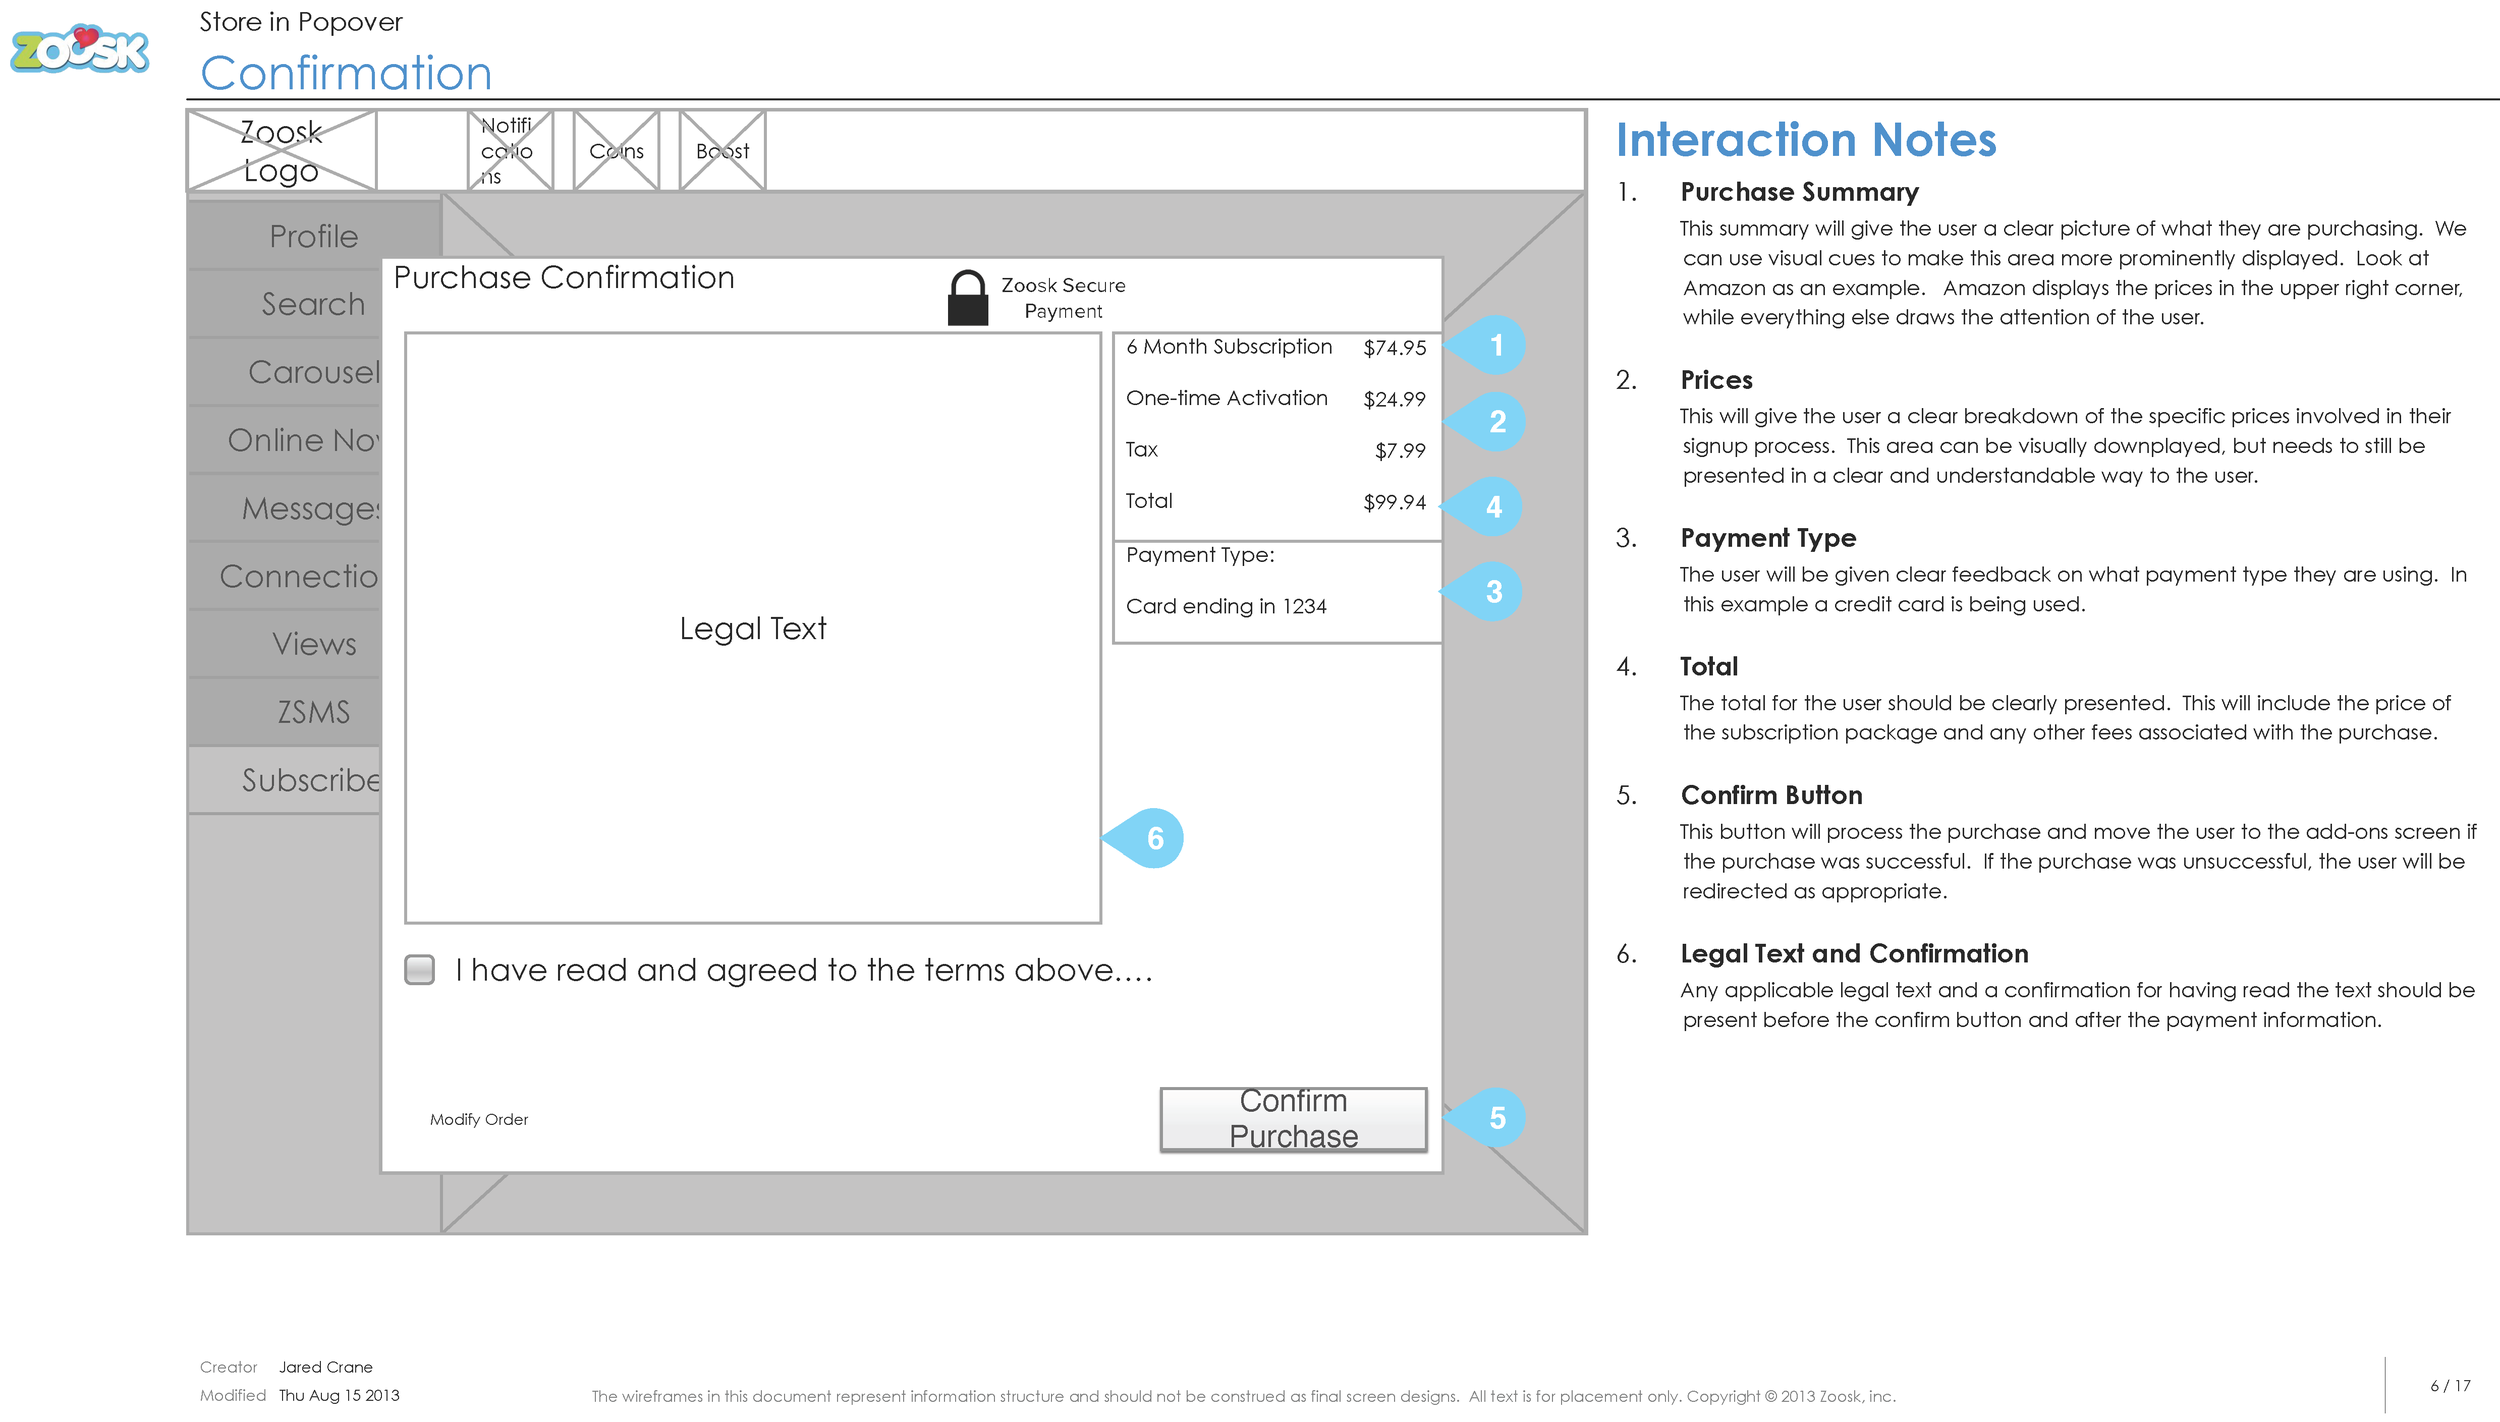Click the Coins icon placeholder
Screen dimensions: 2500x1422
[616, 151]
